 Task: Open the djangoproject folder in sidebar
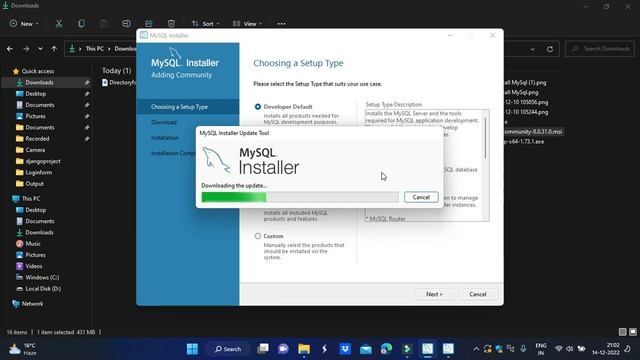[x=43, y=161]
